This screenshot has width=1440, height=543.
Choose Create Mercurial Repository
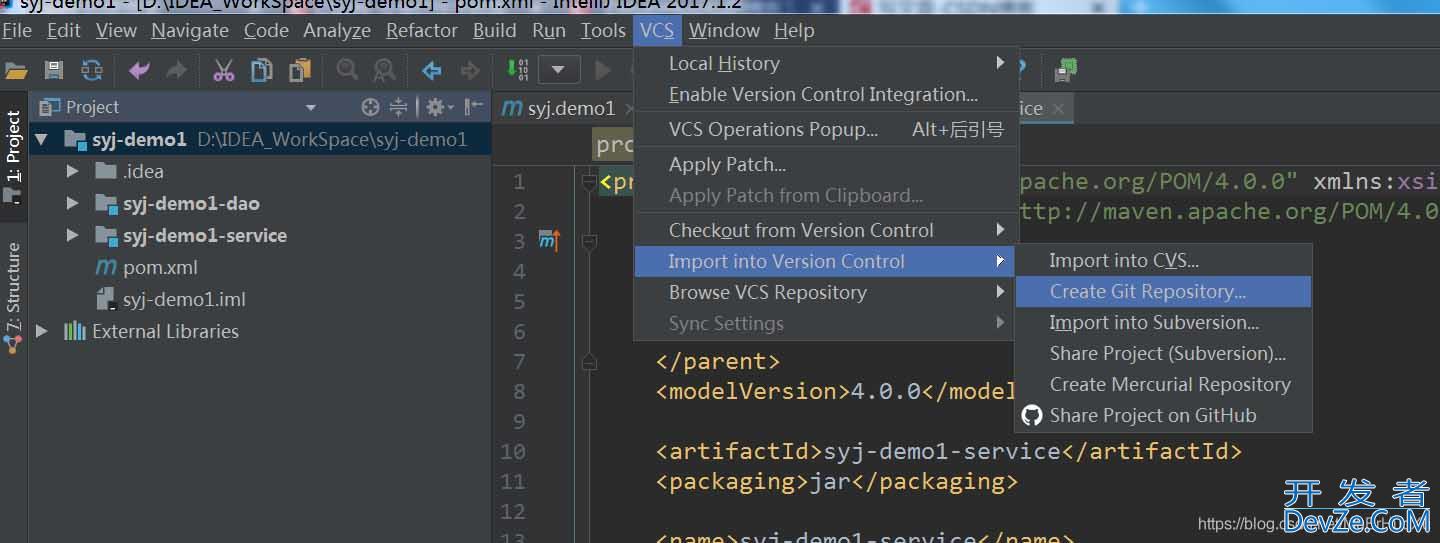point(1163,385)
